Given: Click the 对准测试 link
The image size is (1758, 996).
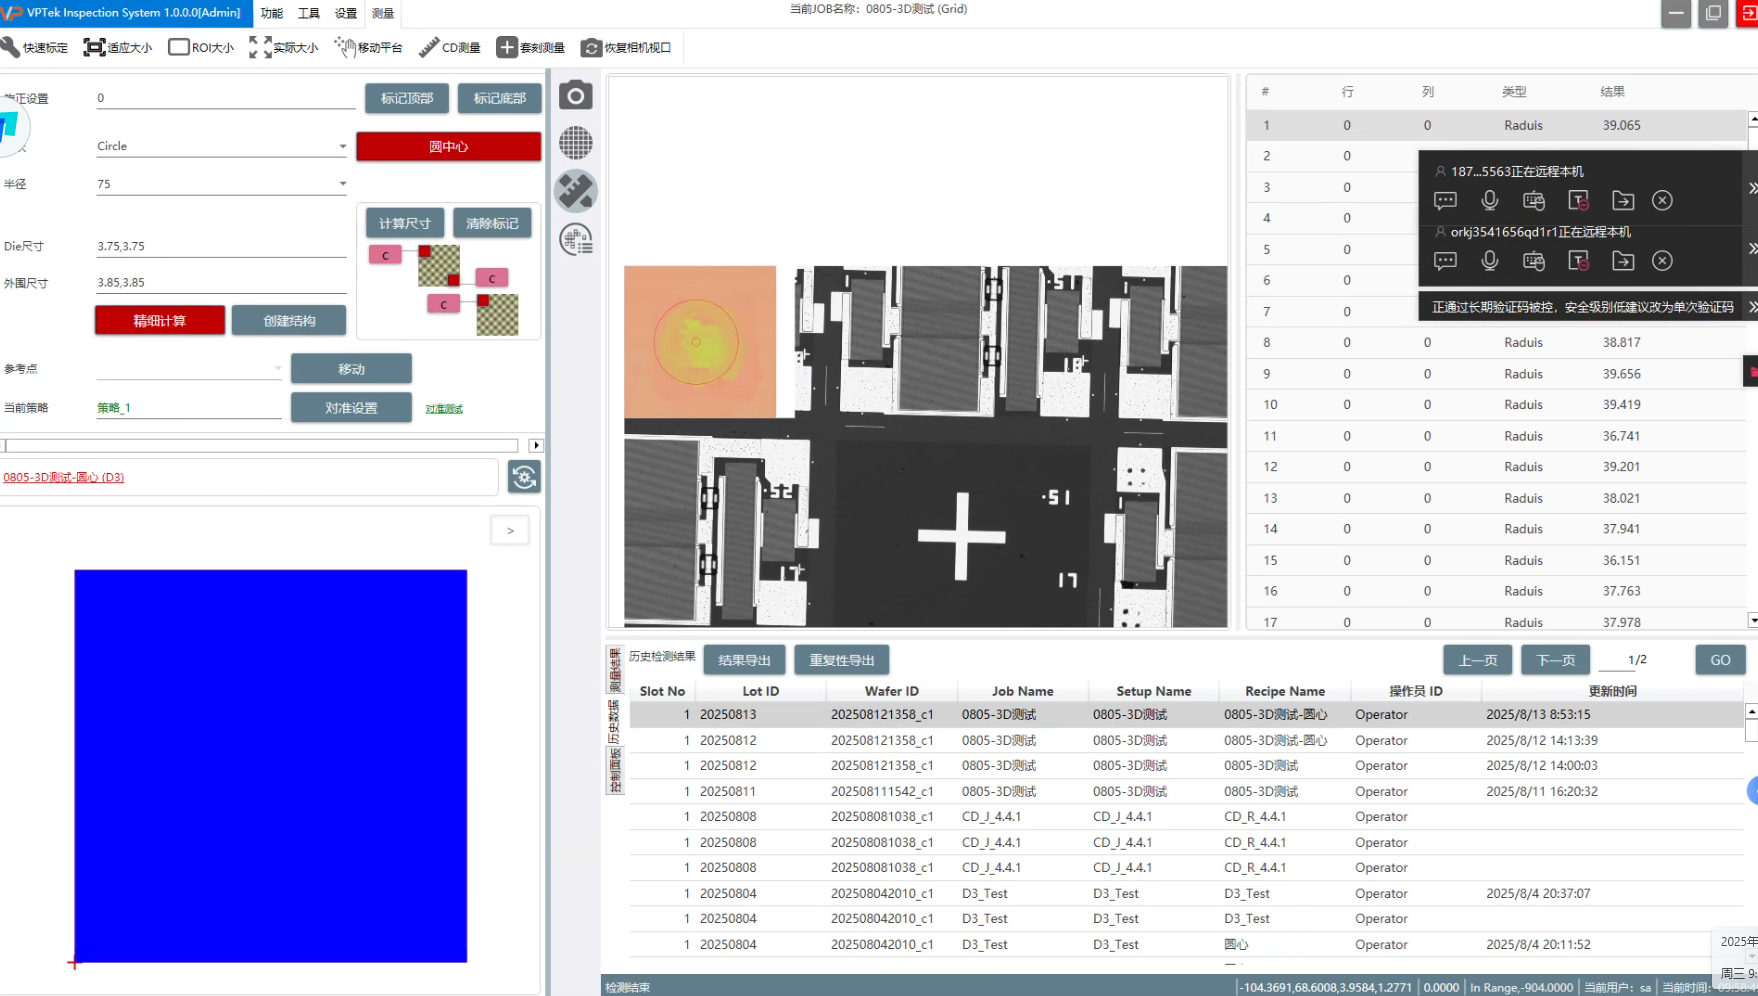Looking at the screenshot, I should click(444, 409).
